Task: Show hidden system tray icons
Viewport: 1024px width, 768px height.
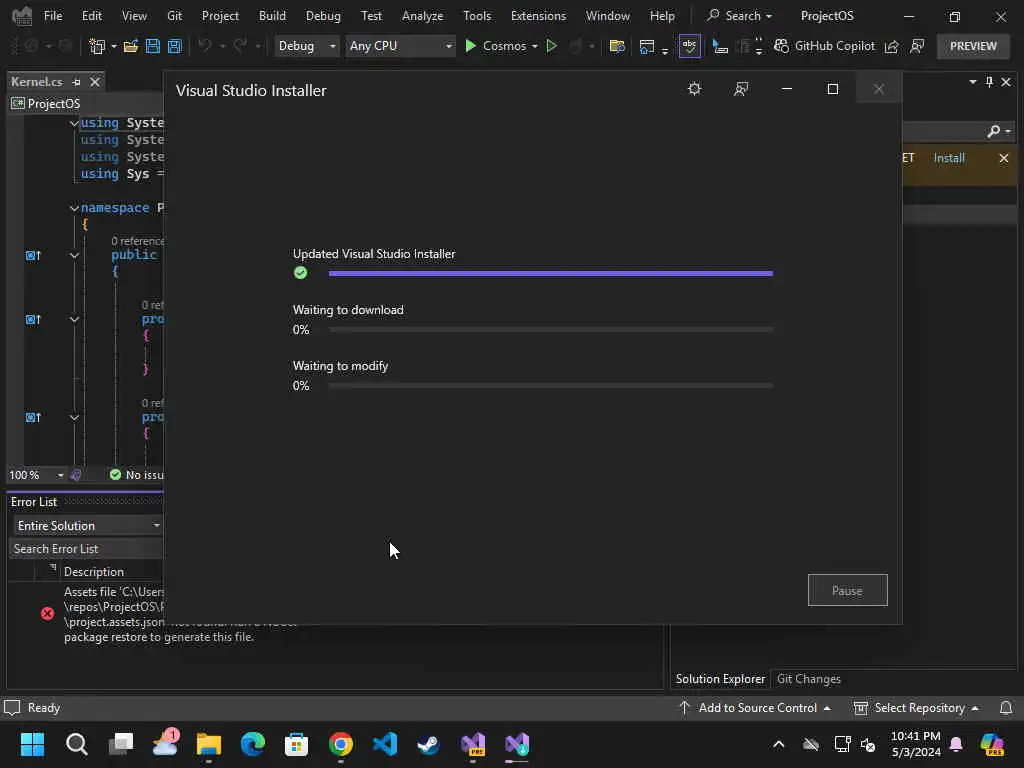Action: pyautogui.click(x=778, y=744)
